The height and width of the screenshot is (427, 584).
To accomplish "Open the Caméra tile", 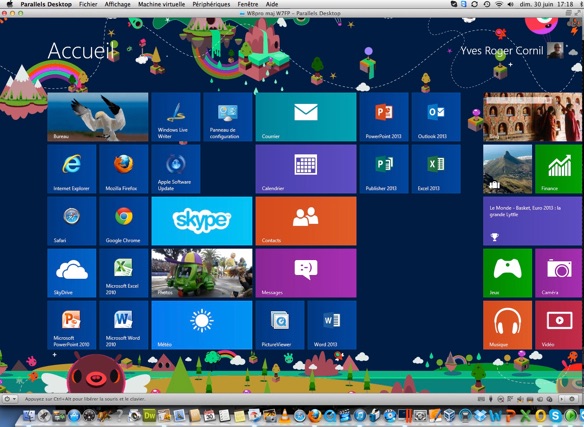I will click(x=558, y=273).
